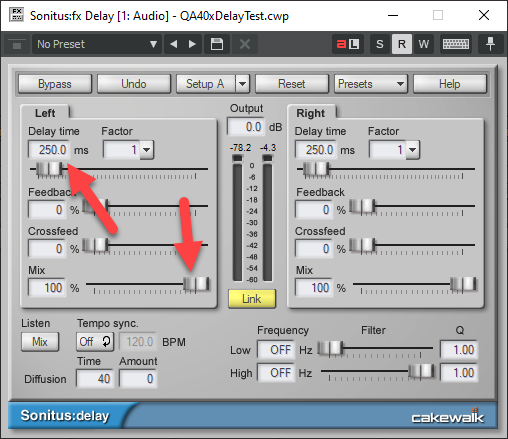Go to previous preset arrow
Screen dimensions: 508x439
pyautogui.click(x=173, y=44)
